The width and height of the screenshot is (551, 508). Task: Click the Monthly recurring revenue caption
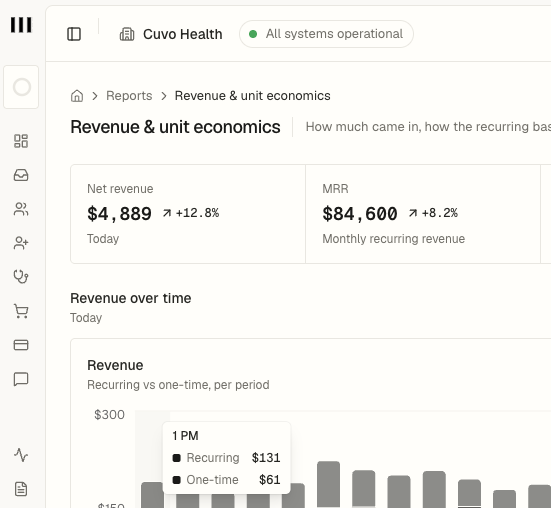[394, 239]
